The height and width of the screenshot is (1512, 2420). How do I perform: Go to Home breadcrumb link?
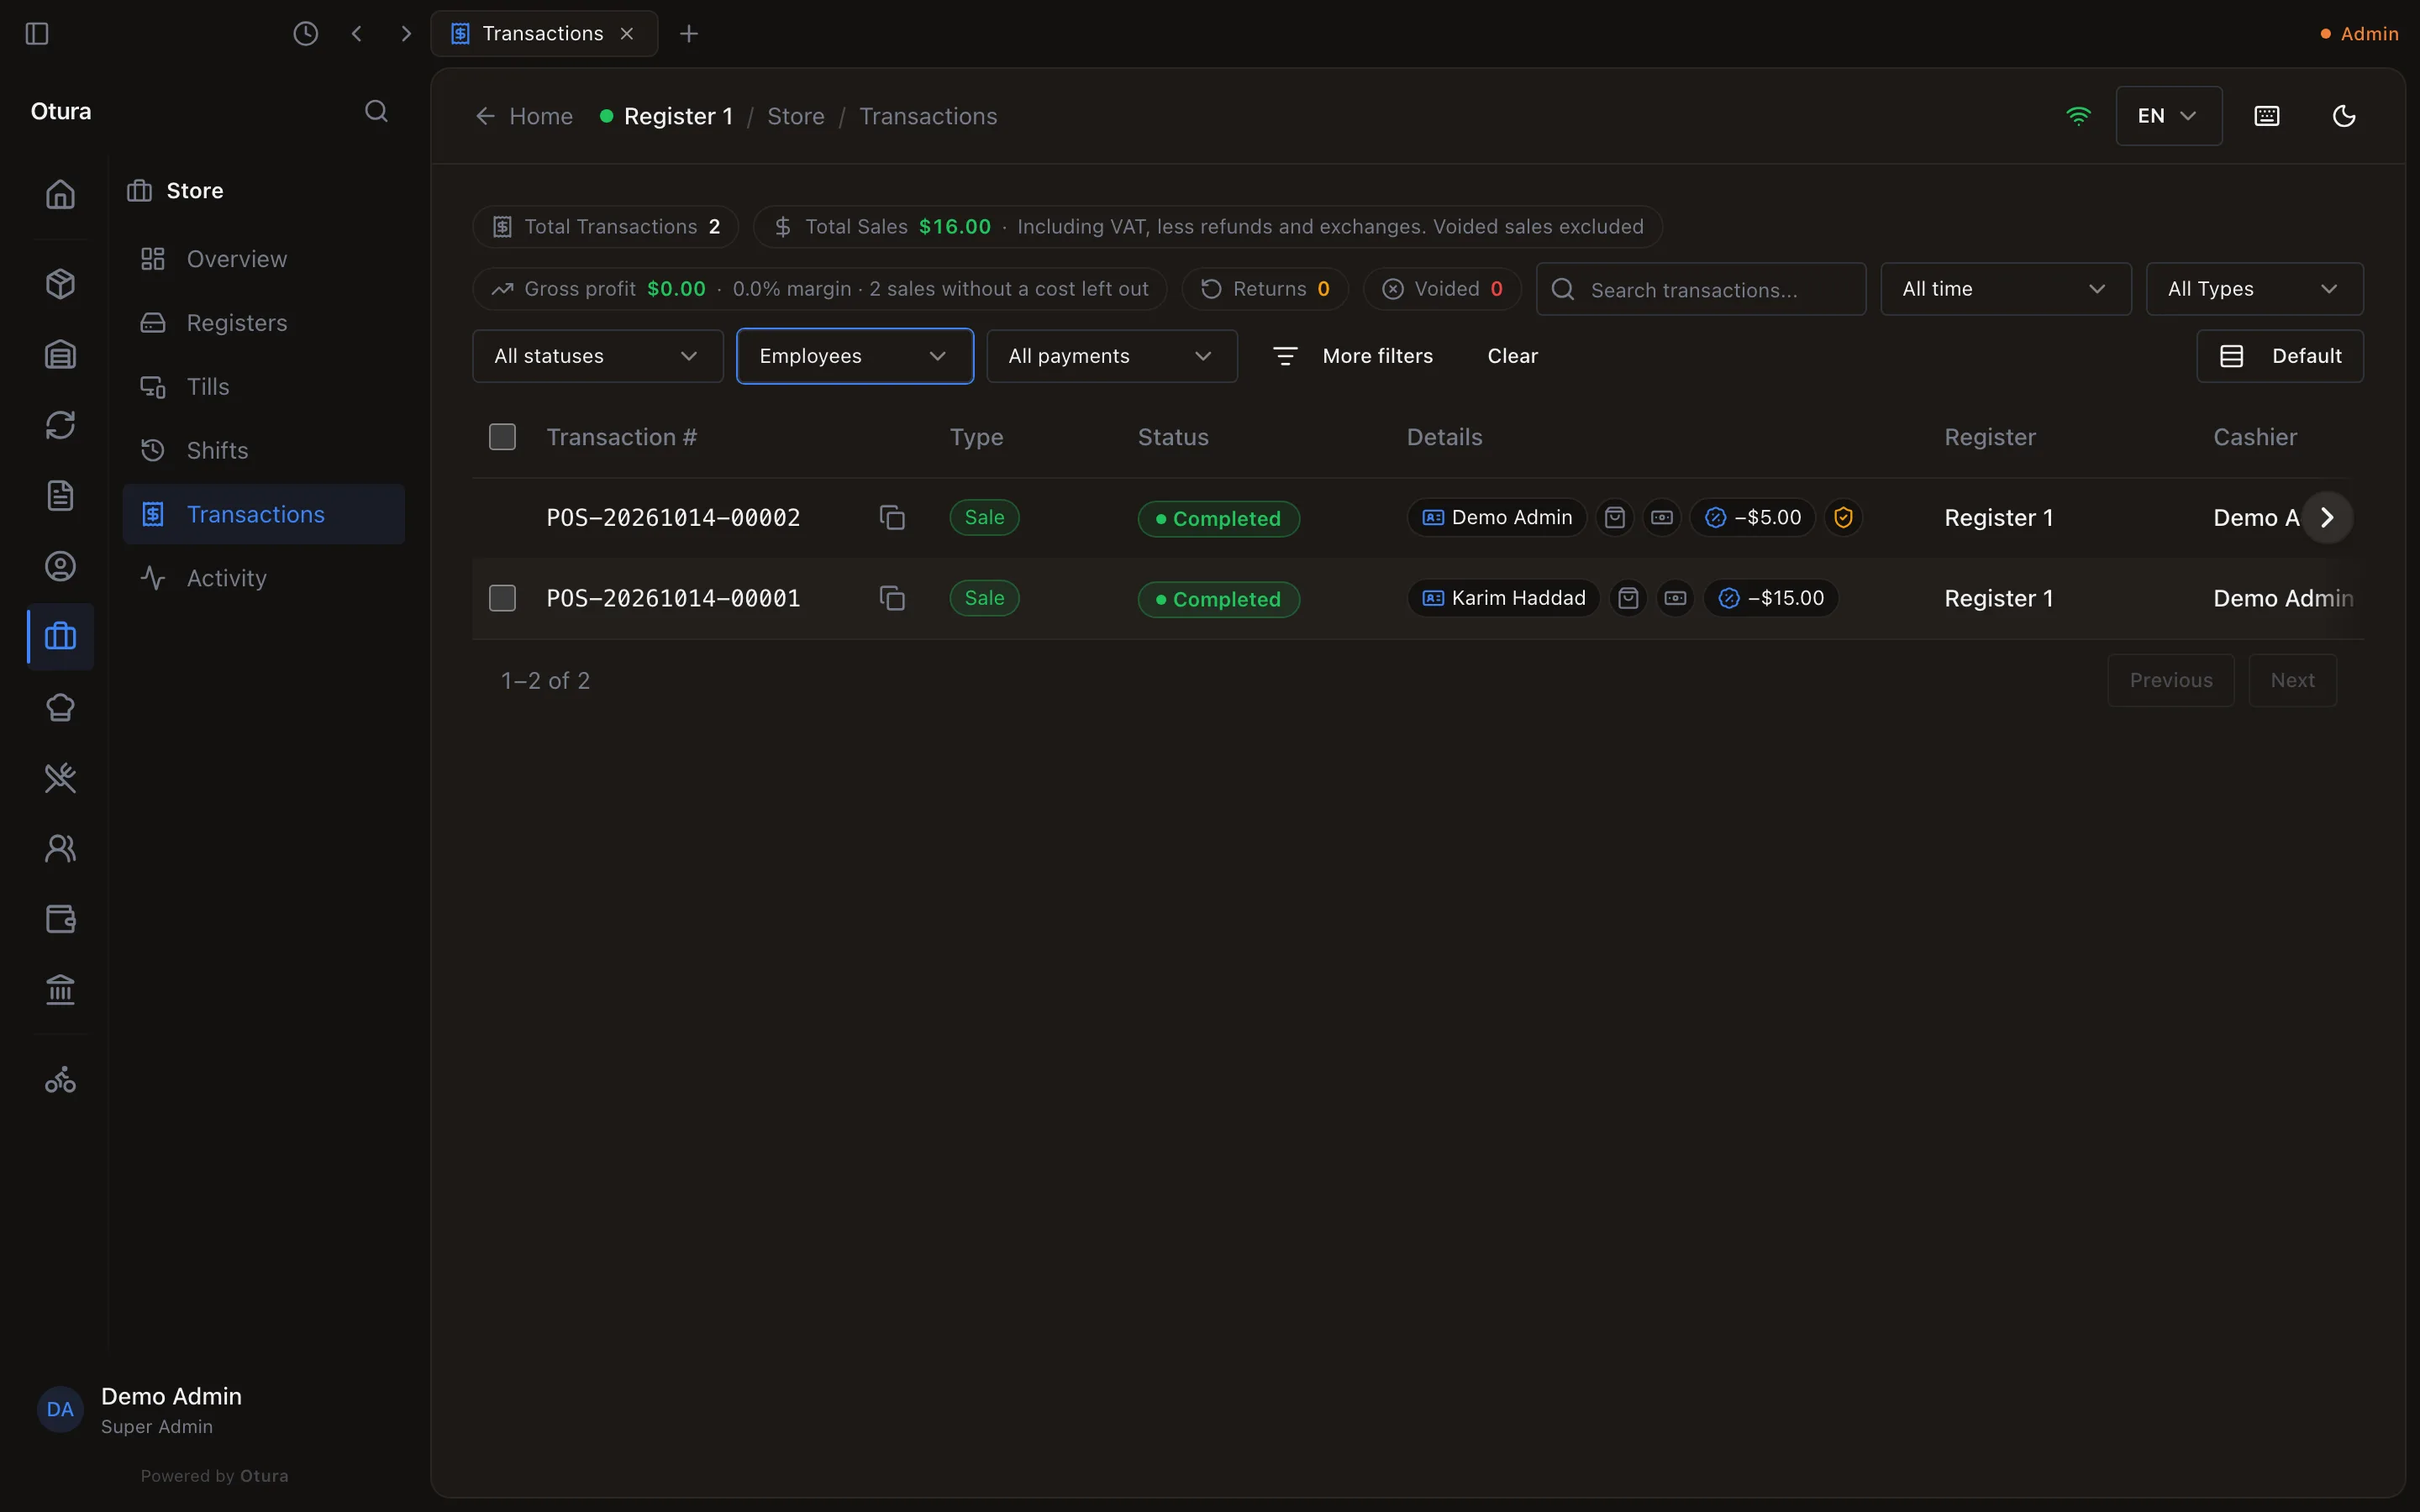pos(524,116)
